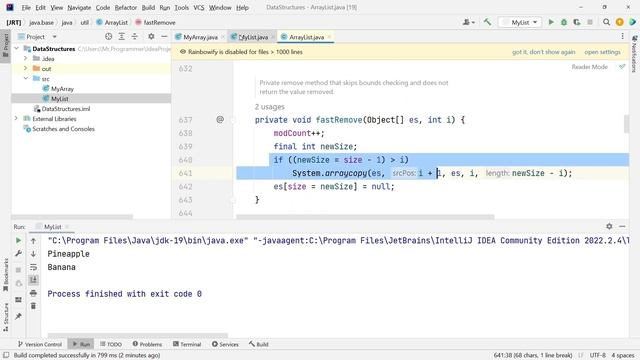Open the MyList run configuration dropdown
This screenshot has height=360, width=640.
[x=520, y=22]
